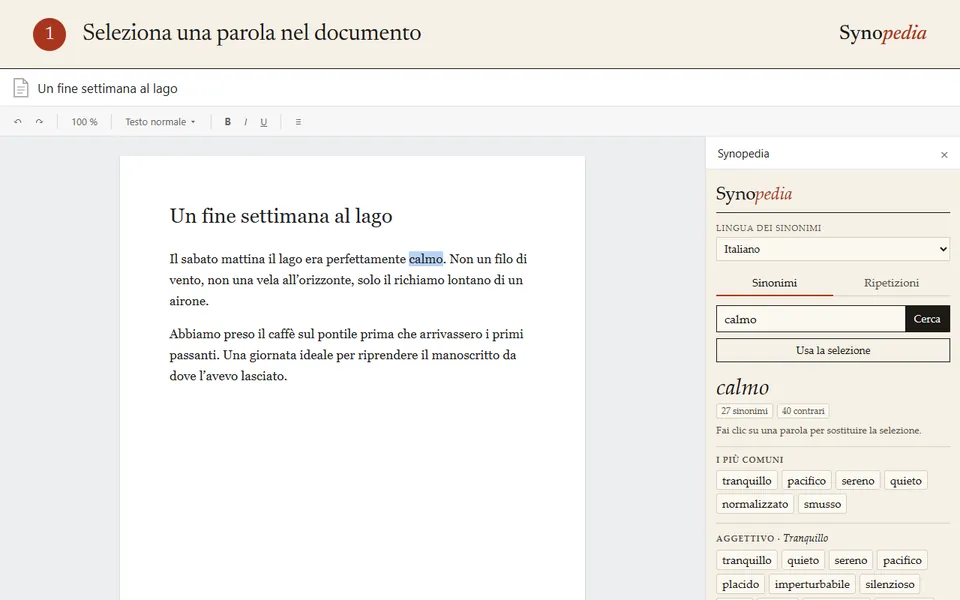Toggle underline formatting
960x600 pixels.
pos(263,122)
